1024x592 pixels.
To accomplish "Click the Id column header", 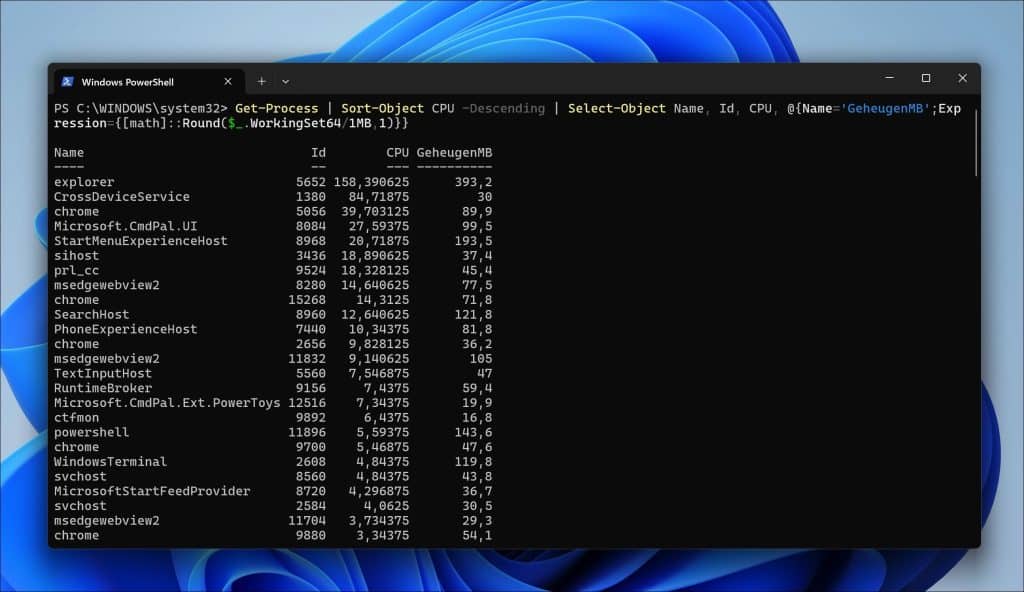I will (x=318, y=152).
